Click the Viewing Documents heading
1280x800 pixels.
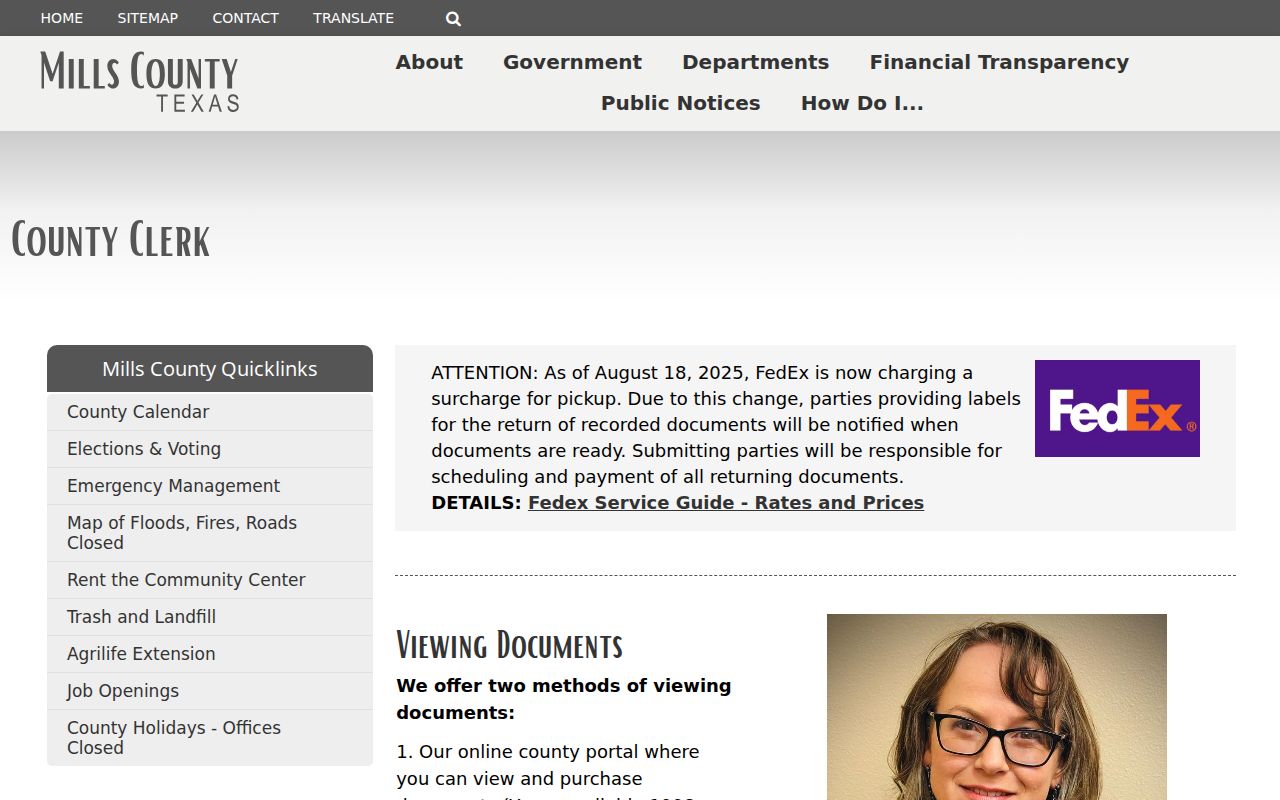(x=510, y=645)
